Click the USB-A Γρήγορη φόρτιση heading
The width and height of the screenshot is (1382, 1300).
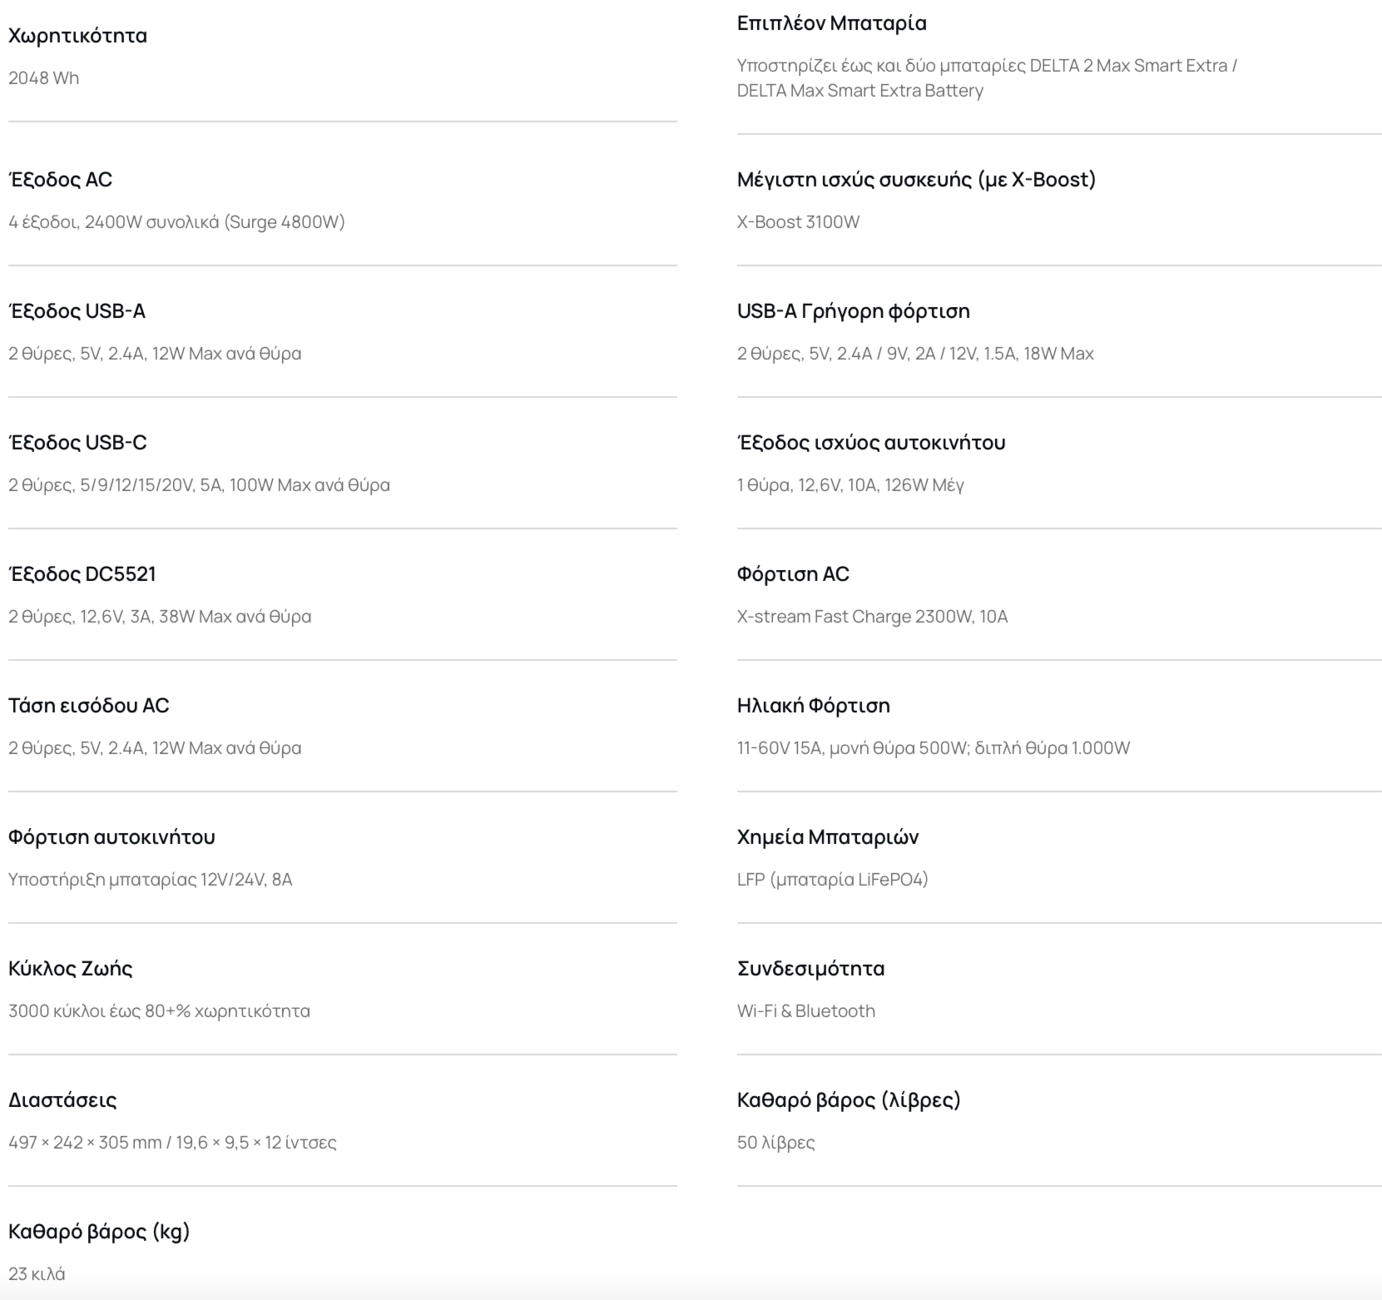point(853,311)
